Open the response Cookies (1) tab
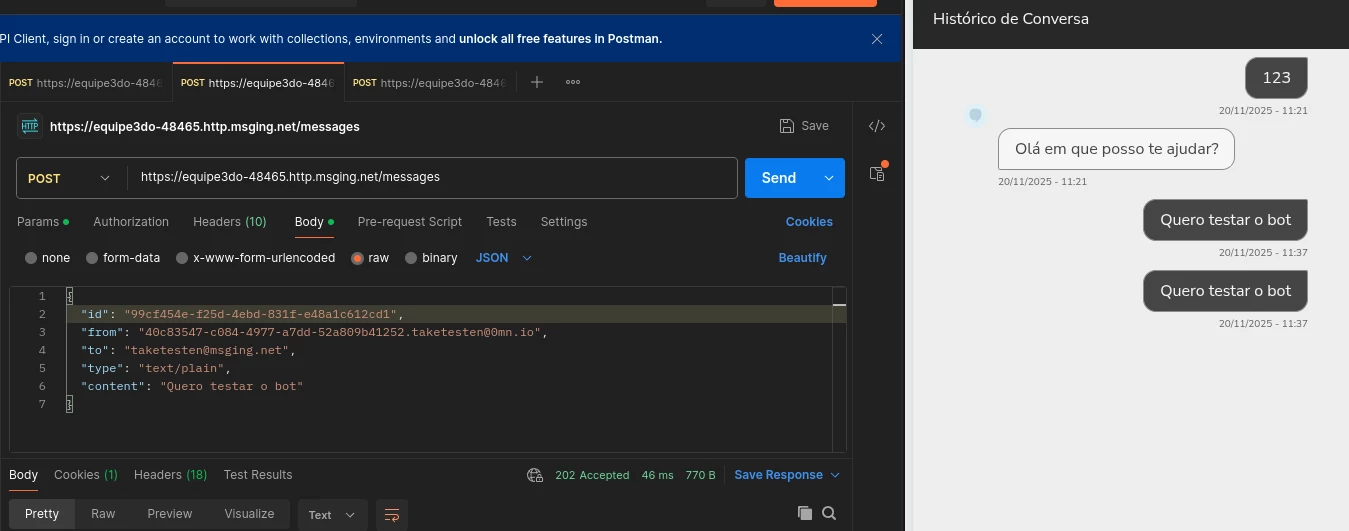The height and width of the screenshot is (531, 1349). coord(86,475)
